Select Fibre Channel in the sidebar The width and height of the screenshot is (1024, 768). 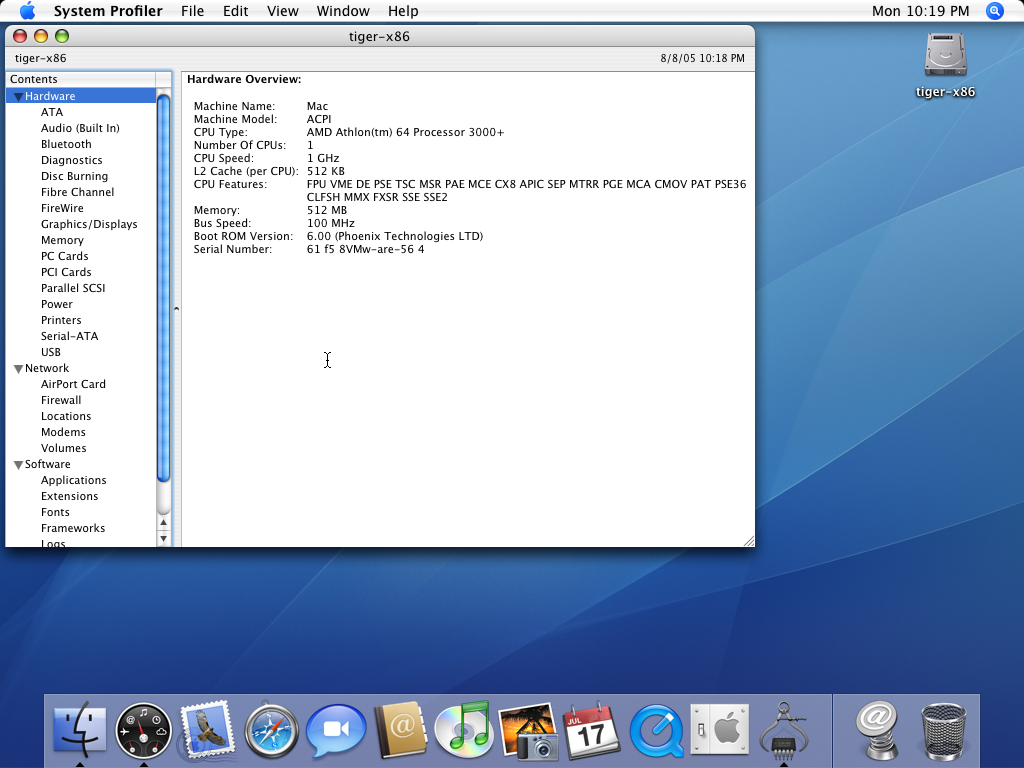click(78, 192)
